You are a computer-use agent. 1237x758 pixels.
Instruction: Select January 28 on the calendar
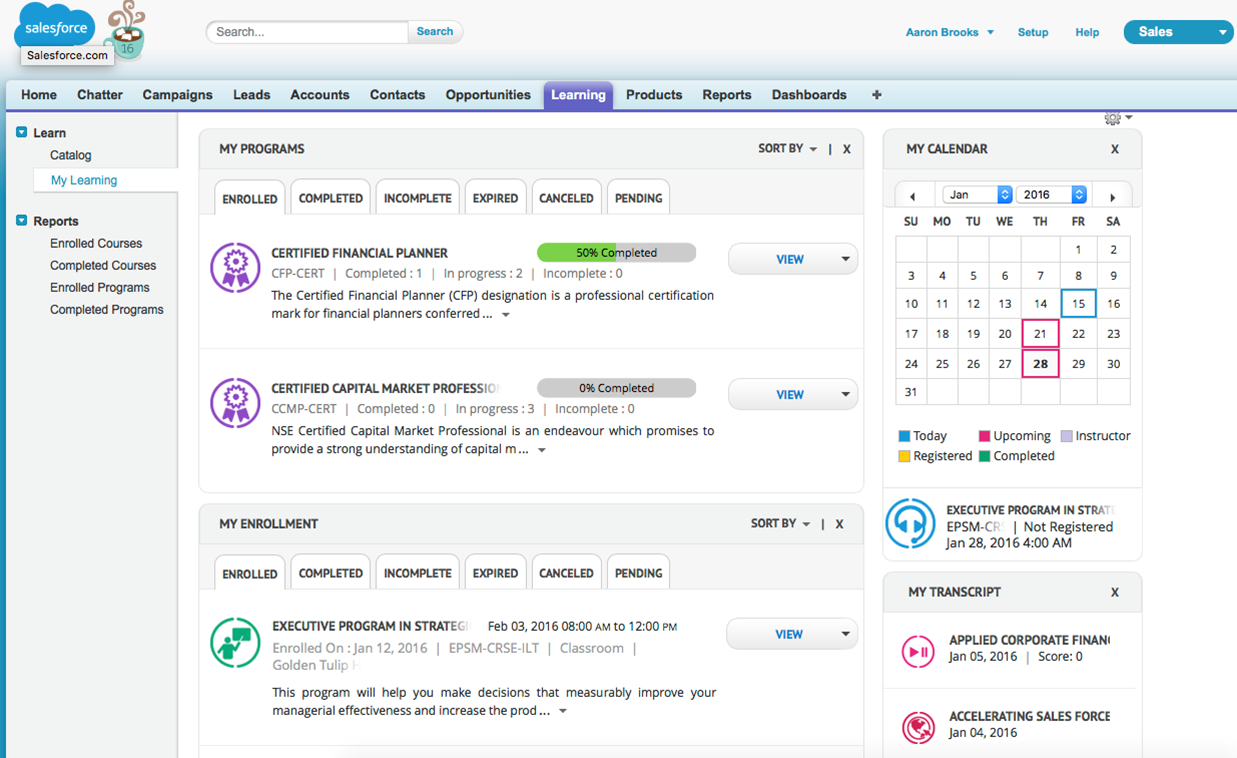(x=1040, y=364)
